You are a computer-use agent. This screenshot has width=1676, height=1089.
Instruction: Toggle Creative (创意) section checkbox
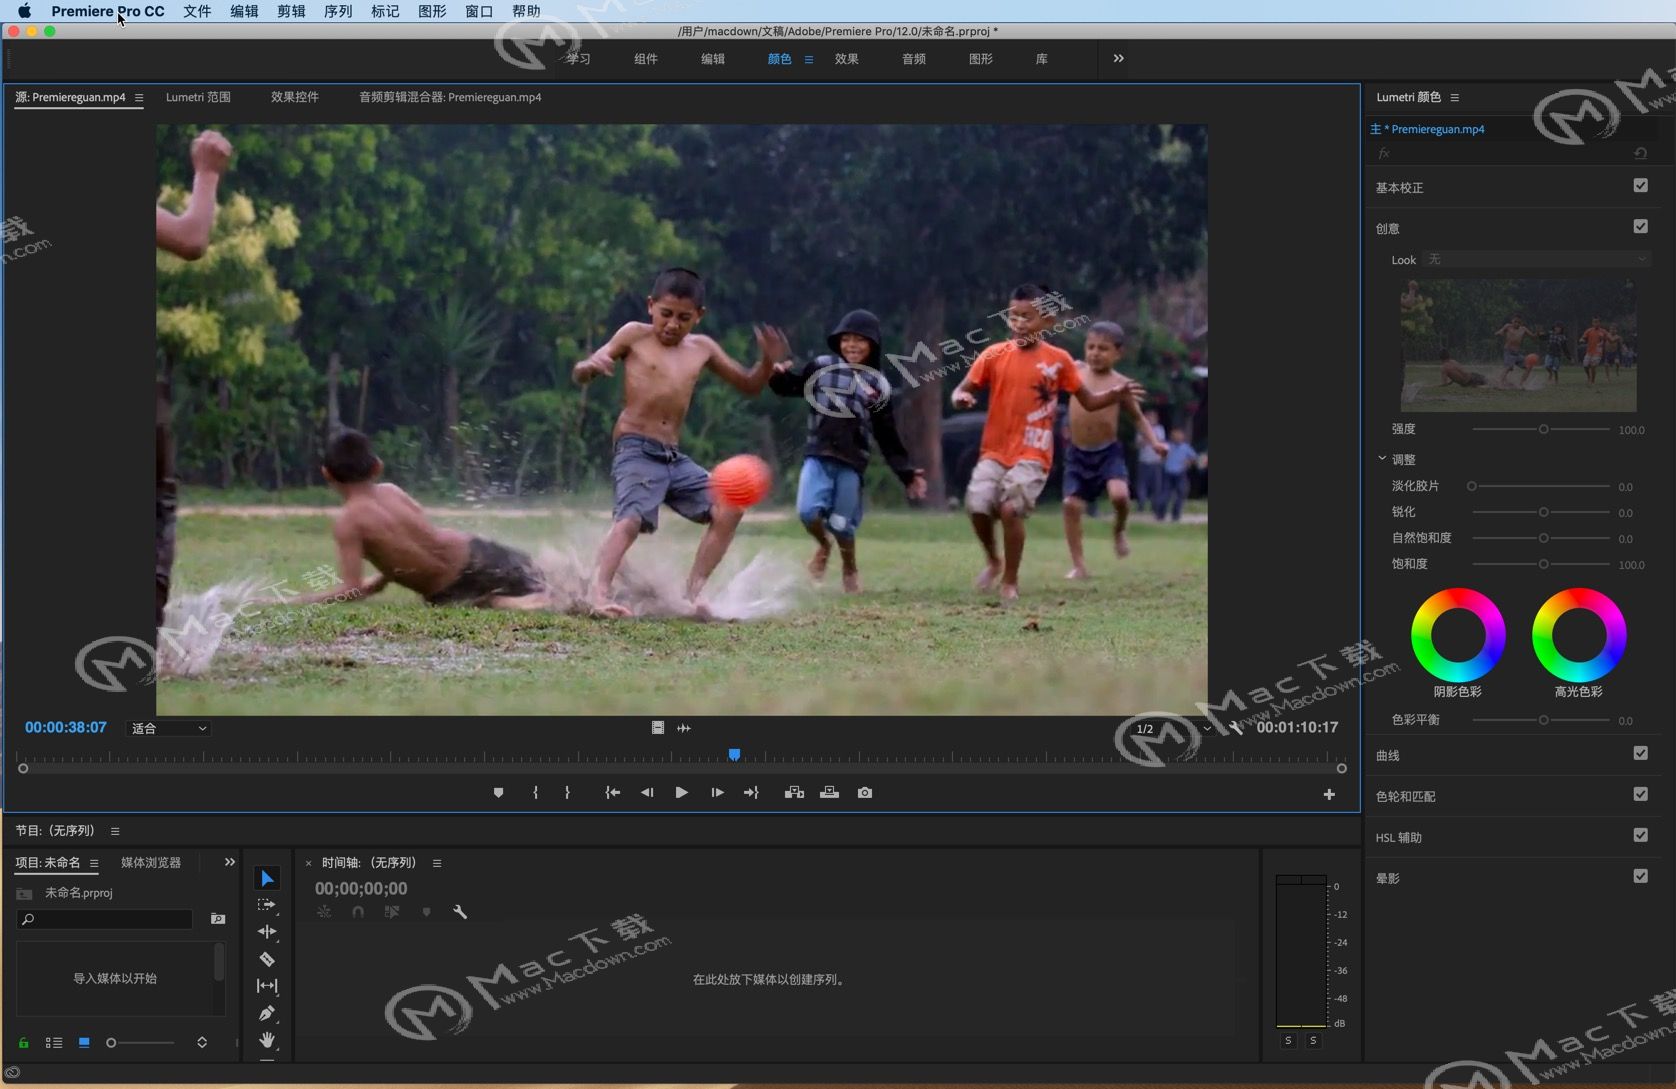(1640, 226)
